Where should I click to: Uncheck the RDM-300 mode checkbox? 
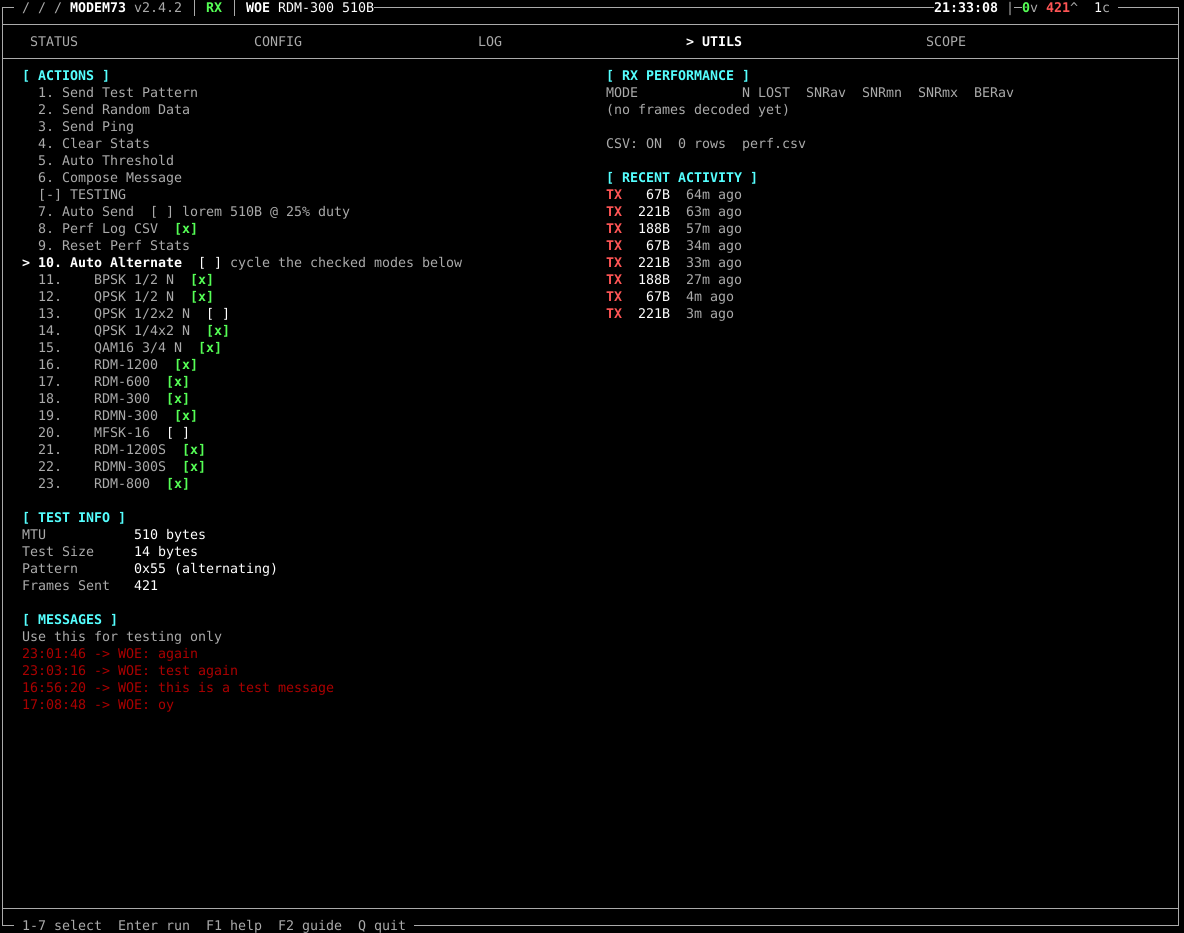coord(177,399)
